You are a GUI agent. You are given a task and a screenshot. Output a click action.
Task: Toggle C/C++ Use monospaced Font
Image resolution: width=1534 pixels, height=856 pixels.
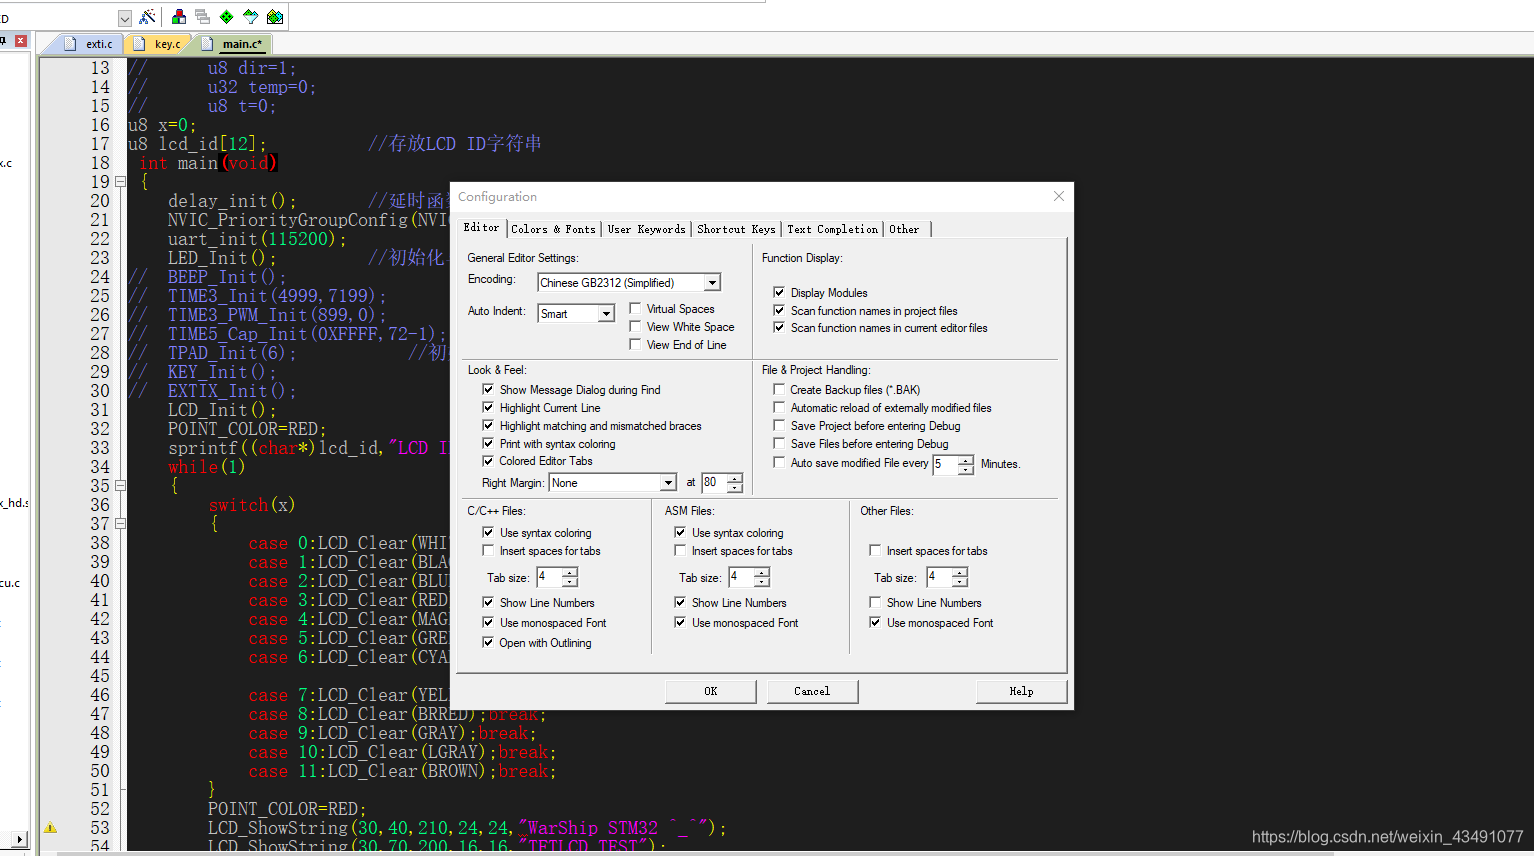point(488,622)
